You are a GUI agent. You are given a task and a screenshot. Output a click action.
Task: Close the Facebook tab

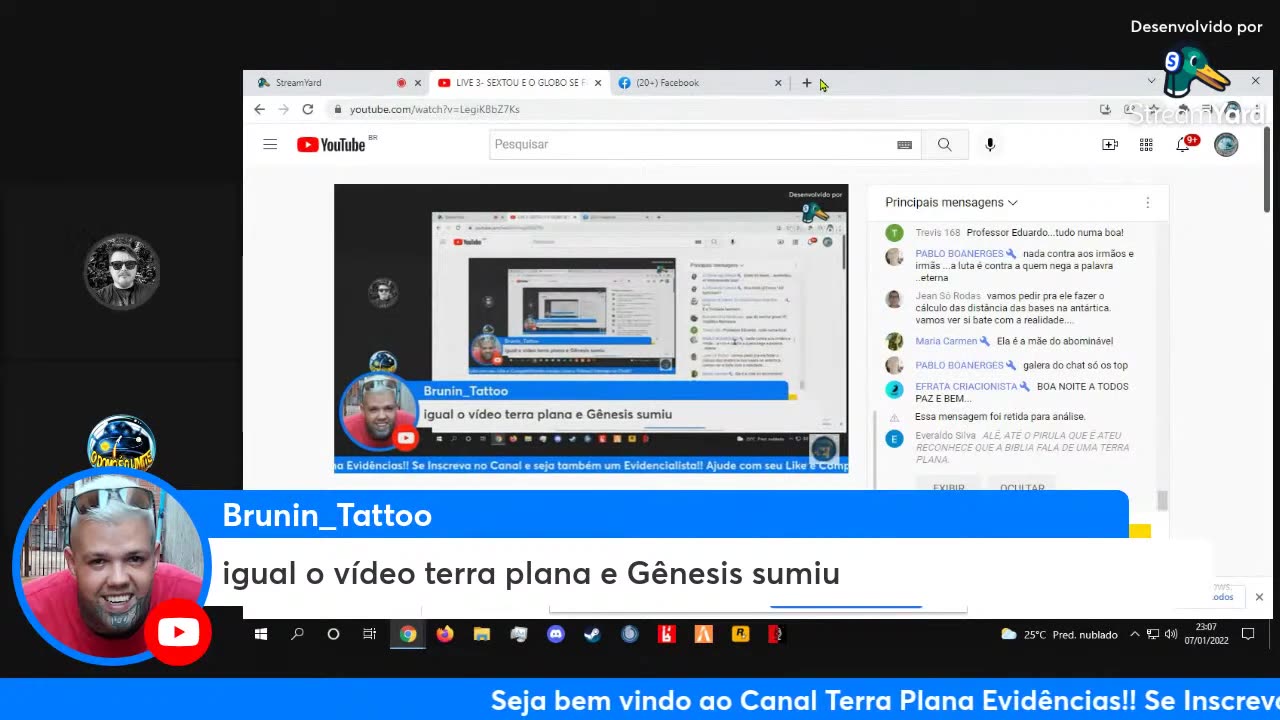[x=778, y=83]
